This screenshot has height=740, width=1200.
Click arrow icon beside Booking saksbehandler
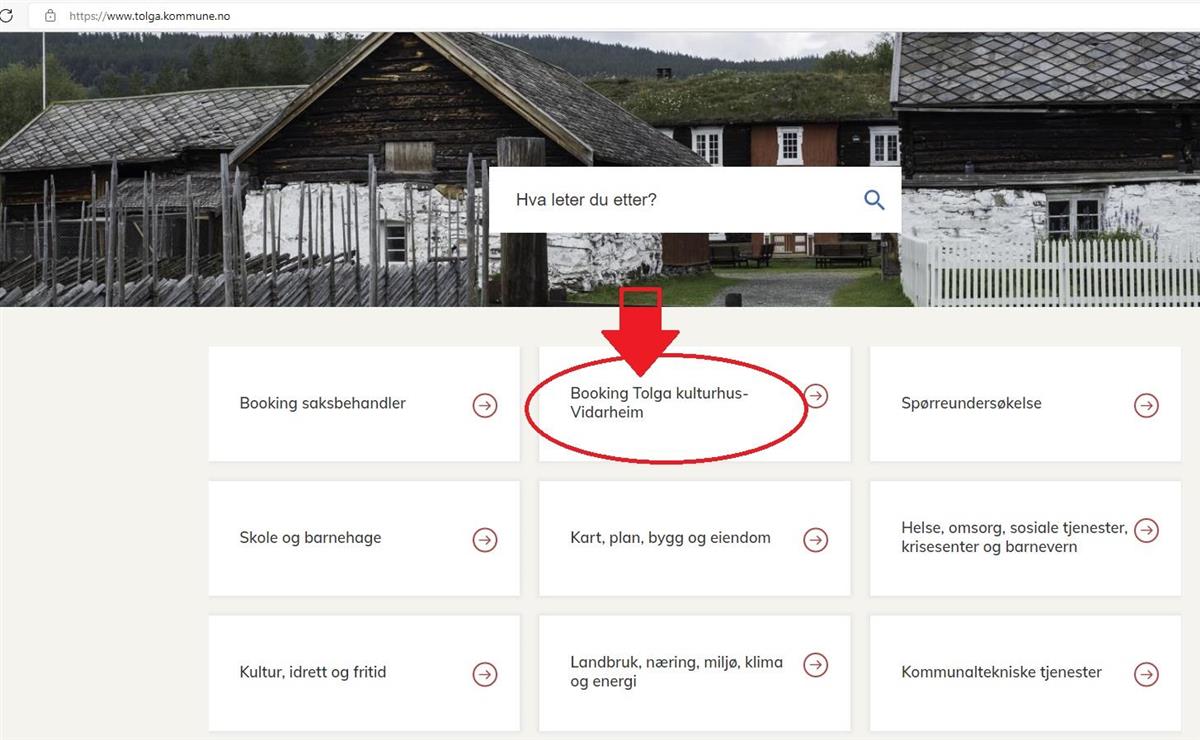[x=485, y=405]
